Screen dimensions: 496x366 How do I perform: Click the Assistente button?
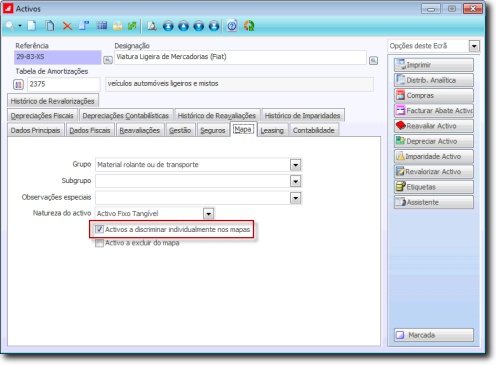tap(434, 202)
